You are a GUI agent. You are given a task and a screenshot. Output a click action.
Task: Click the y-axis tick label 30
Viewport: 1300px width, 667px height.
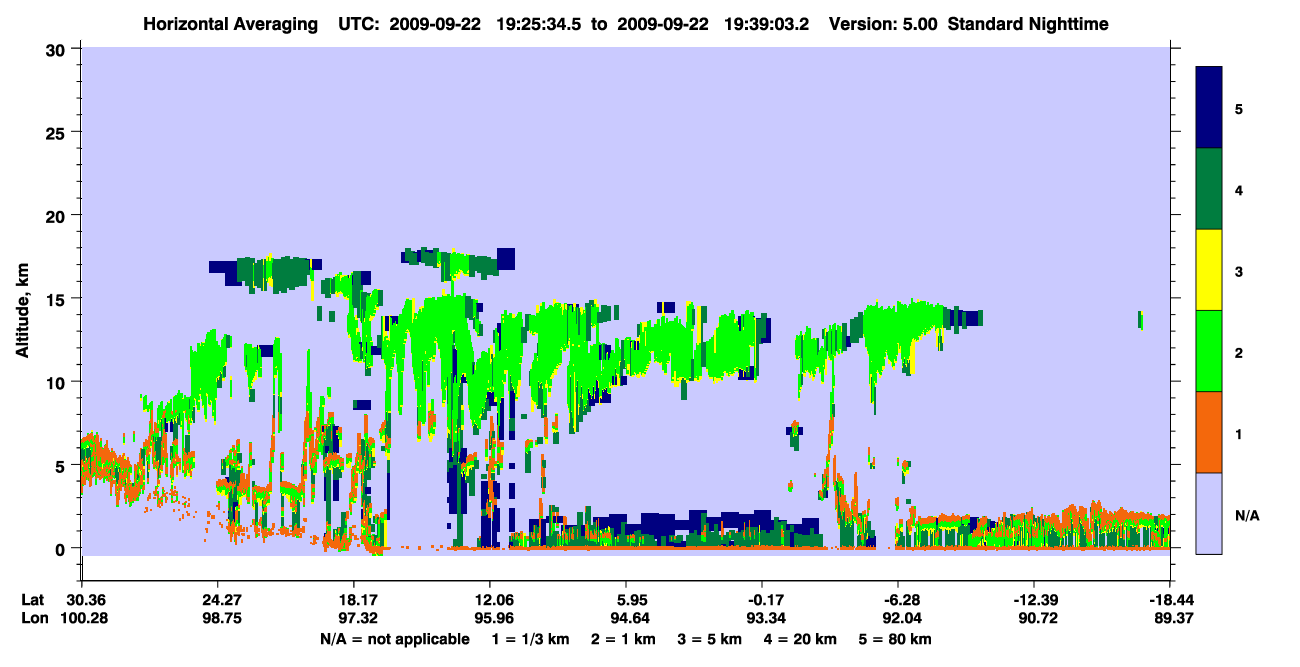coord(58,49)
